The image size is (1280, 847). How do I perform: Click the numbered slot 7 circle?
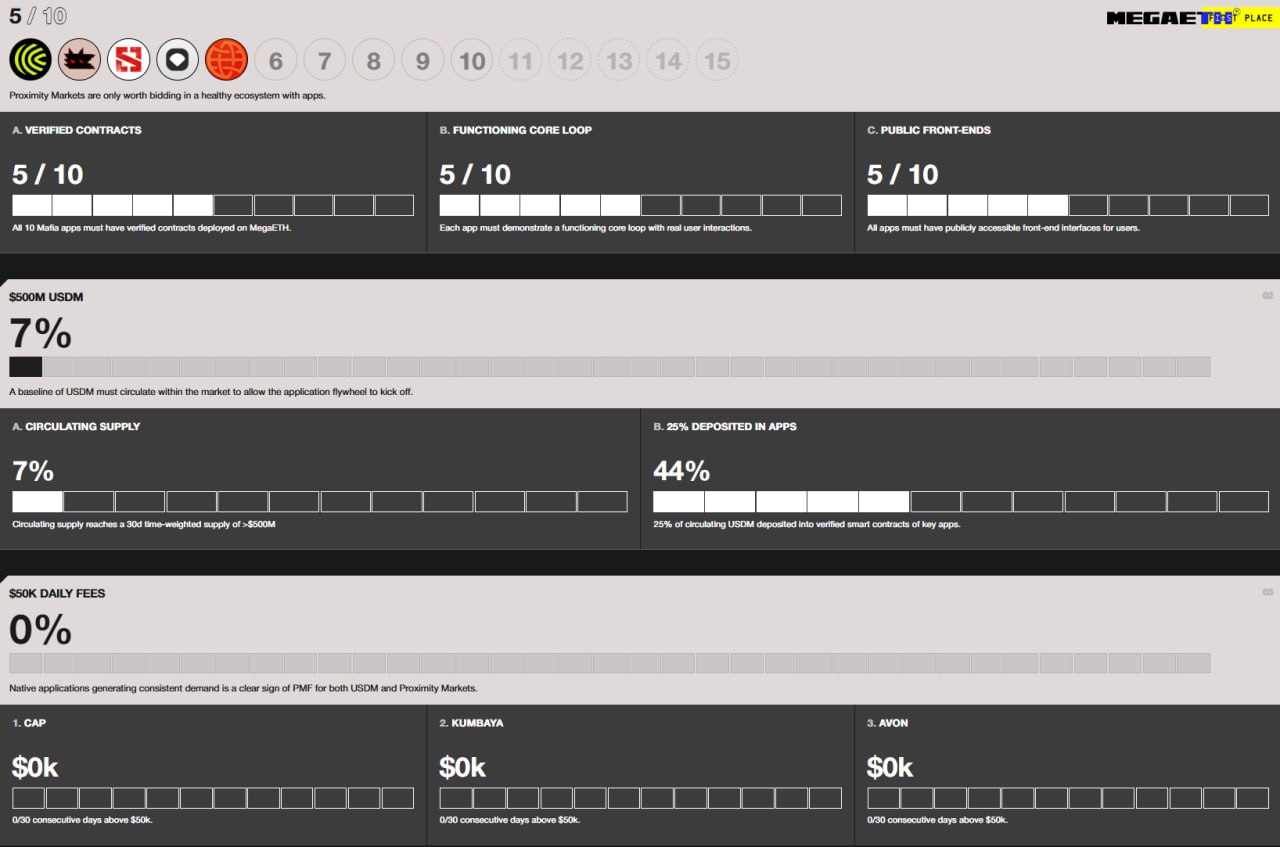pyautogui.click(x=324, y=61)
